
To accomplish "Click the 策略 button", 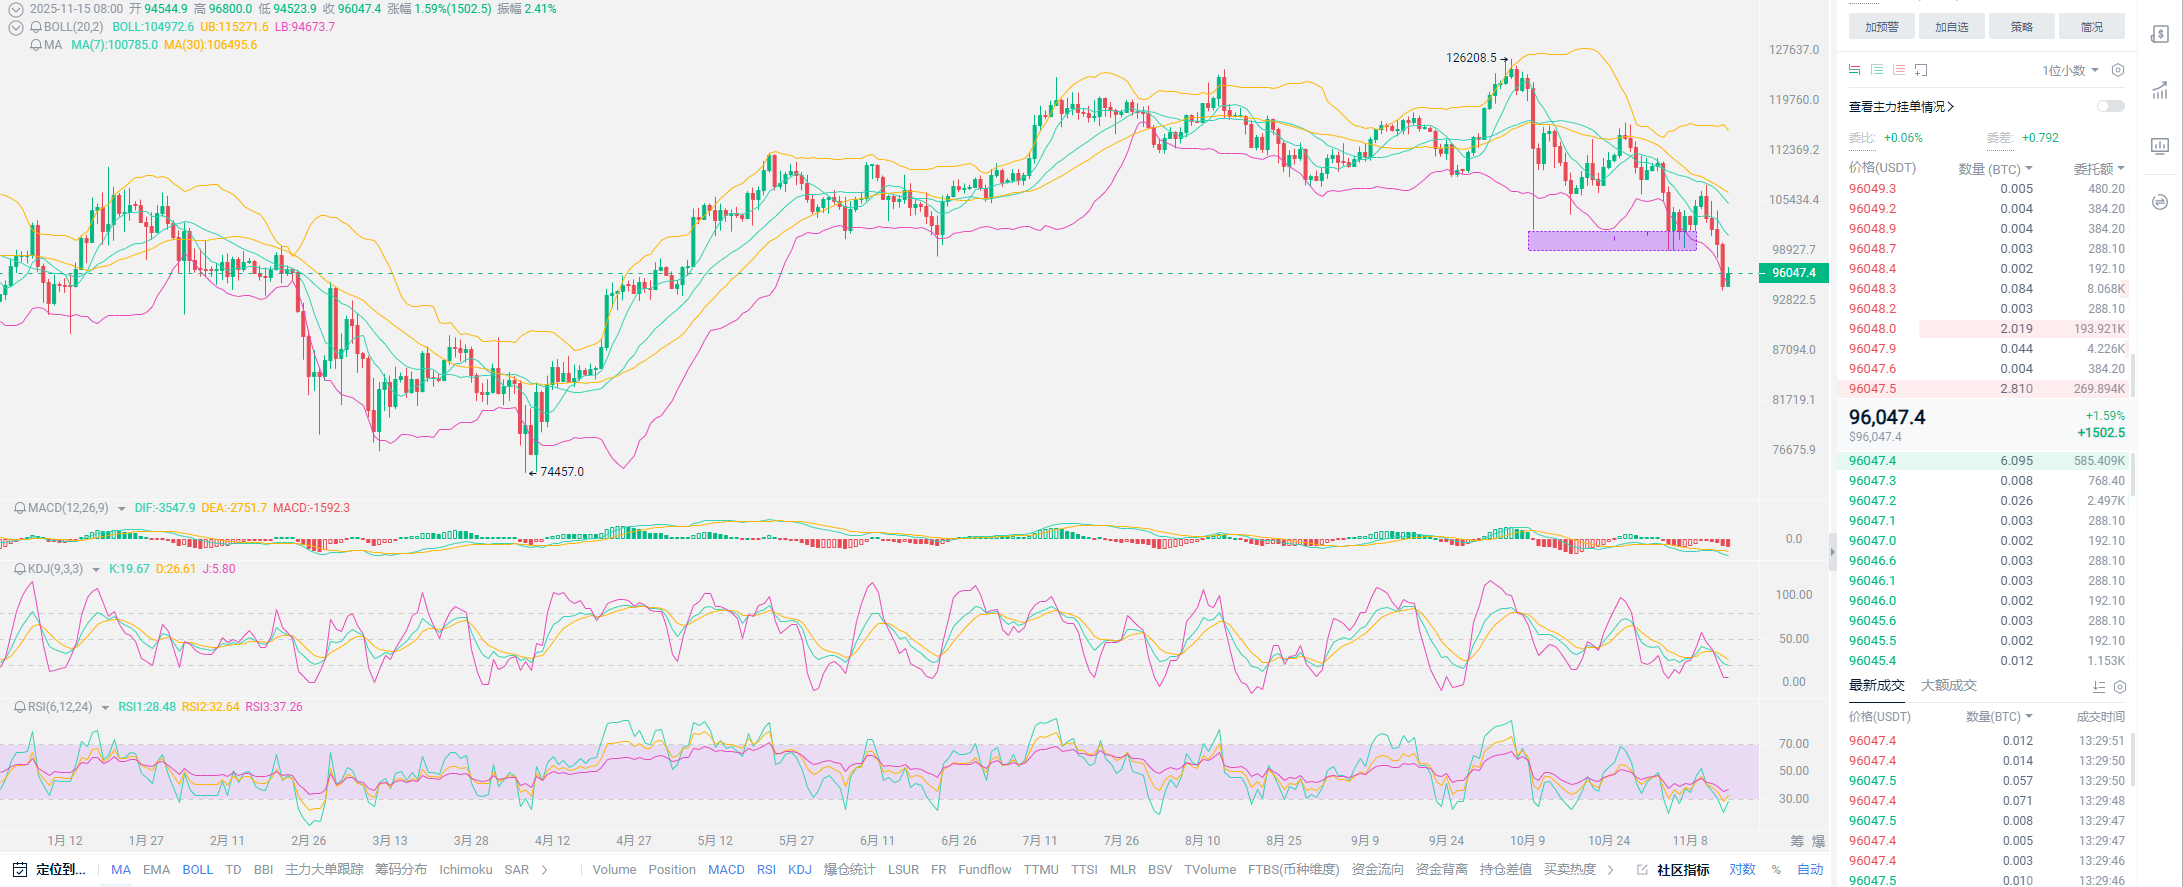I will pyautogui.click(x=2021, y=27).
